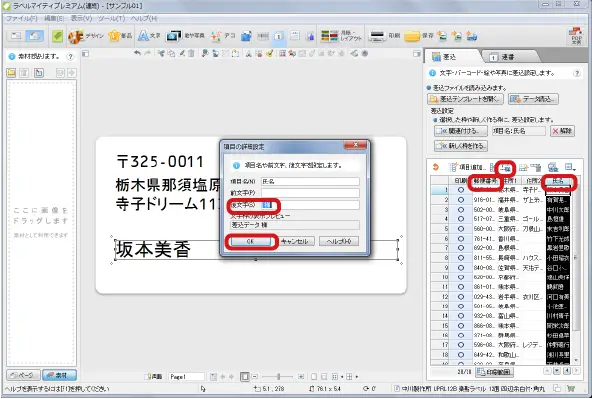The image size is (592, 399).
Task: Click the help question mark in merge panel
Action: tap(577, 73)
